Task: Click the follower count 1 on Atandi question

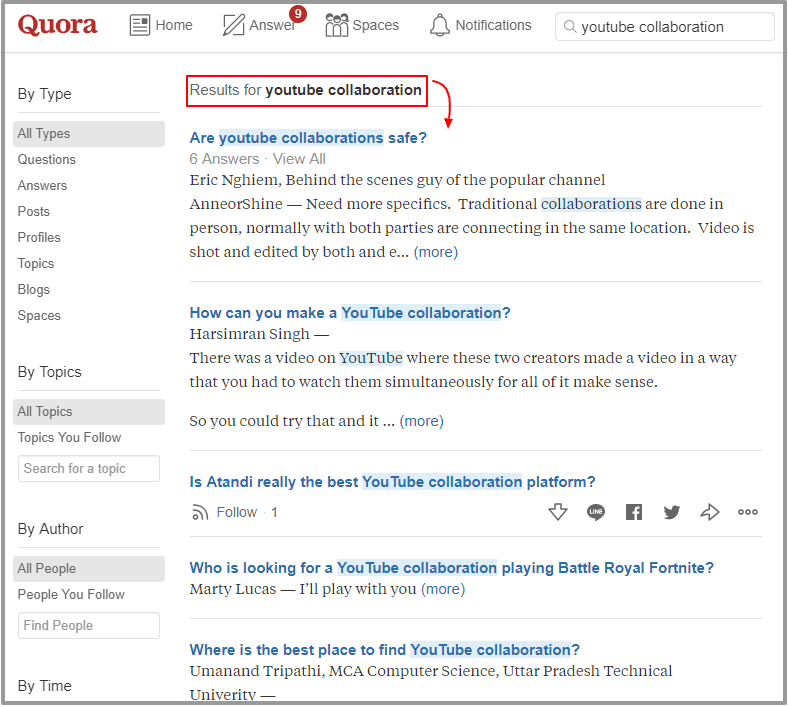Action: tap(274, 512)
